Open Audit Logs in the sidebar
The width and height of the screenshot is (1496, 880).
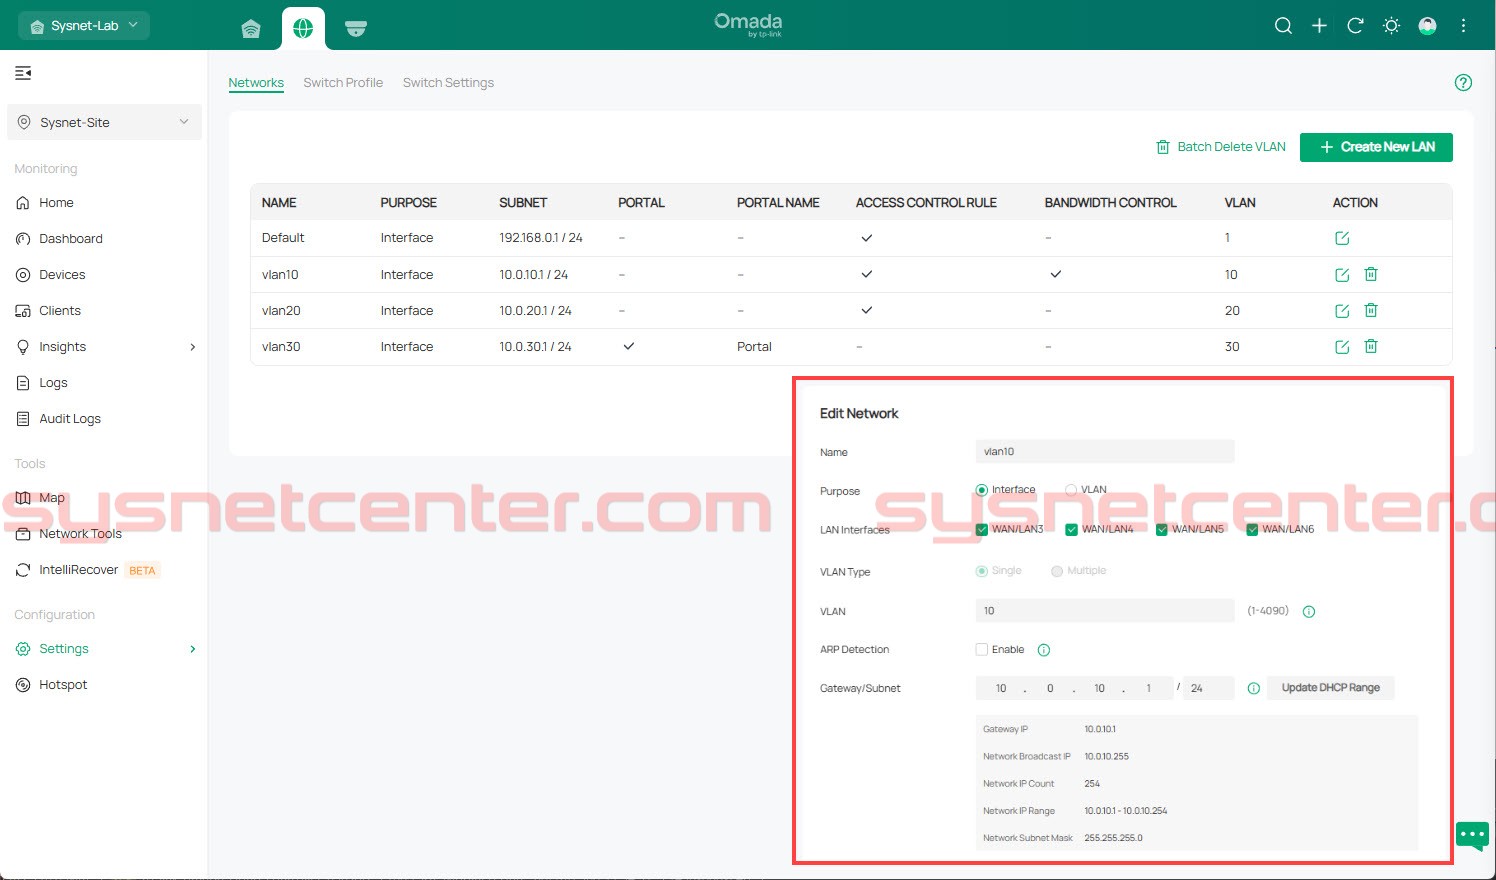click(70, 419)
